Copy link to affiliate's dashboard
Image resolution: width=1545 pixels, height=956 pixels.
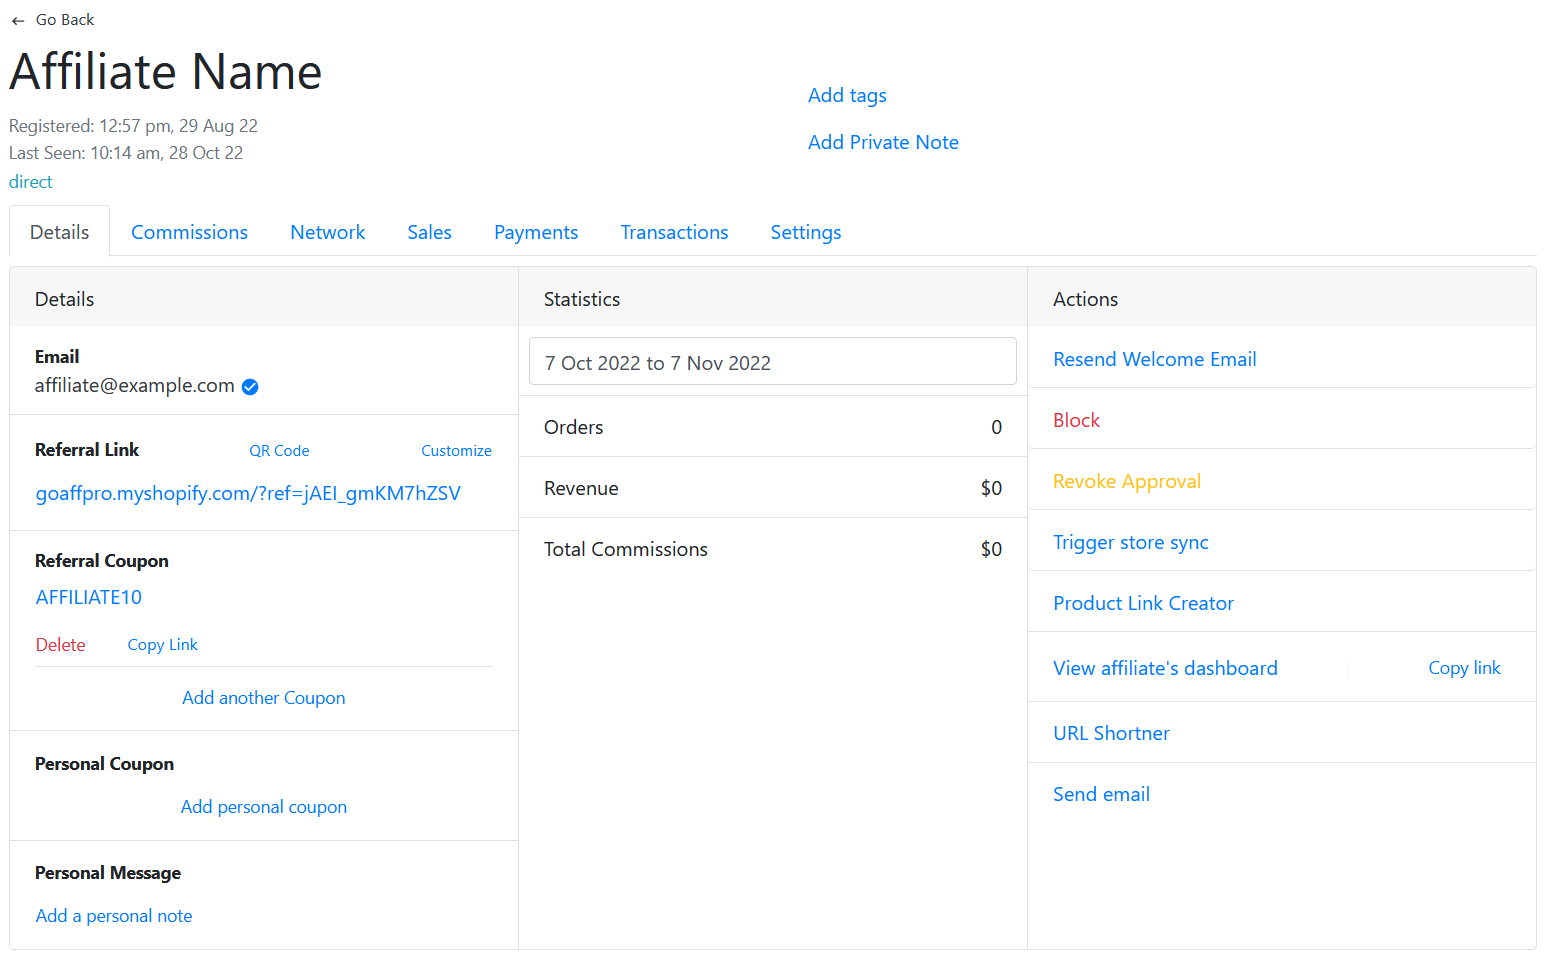click(x=1464, y=668)
